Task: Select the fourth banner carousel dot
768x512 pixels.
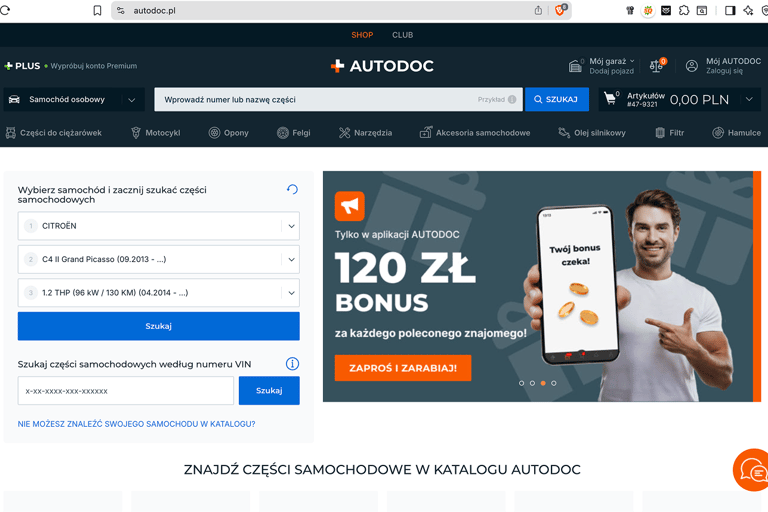Action: pyautogui.click(x=553, y=383)
